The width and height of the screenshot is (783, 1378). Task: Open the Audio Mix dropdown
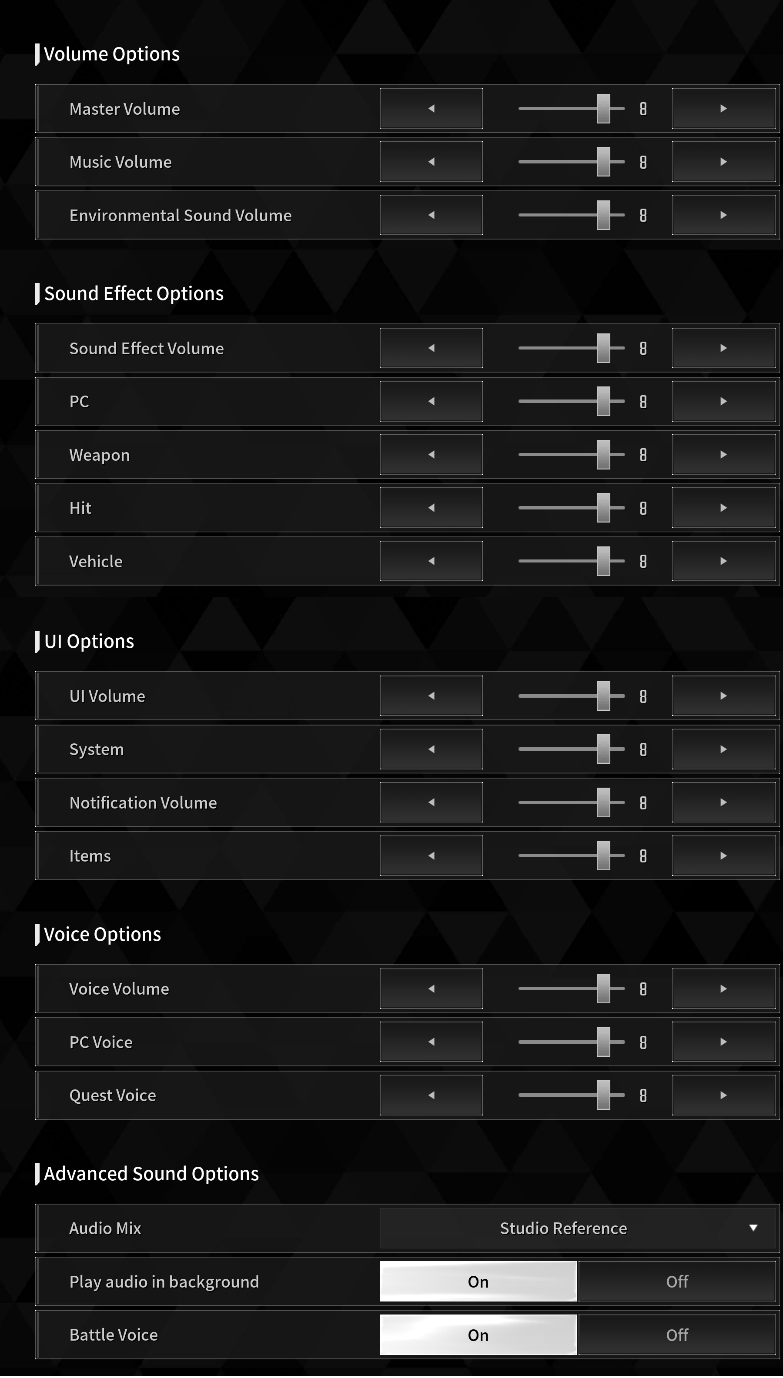(578, 1228)
